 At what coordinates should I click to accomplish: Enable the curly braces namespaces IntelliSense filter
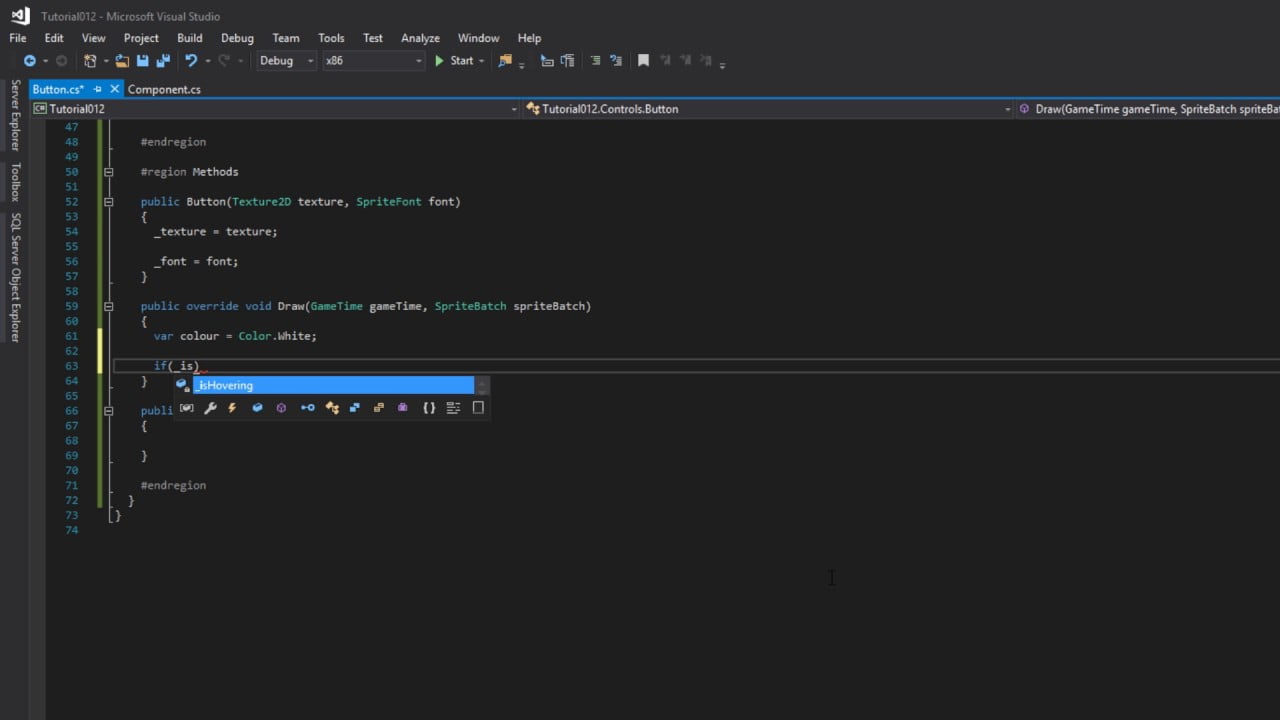click(x=429, y=408)
